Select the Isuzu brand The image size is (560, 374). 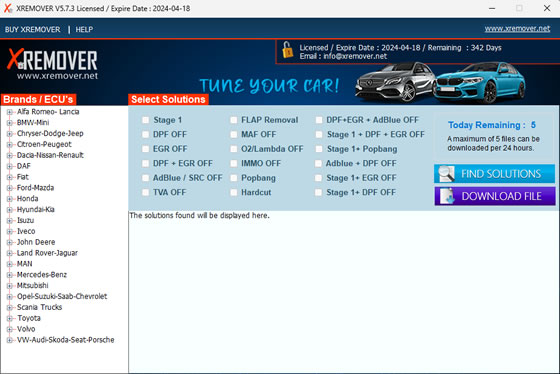[25, 220]
